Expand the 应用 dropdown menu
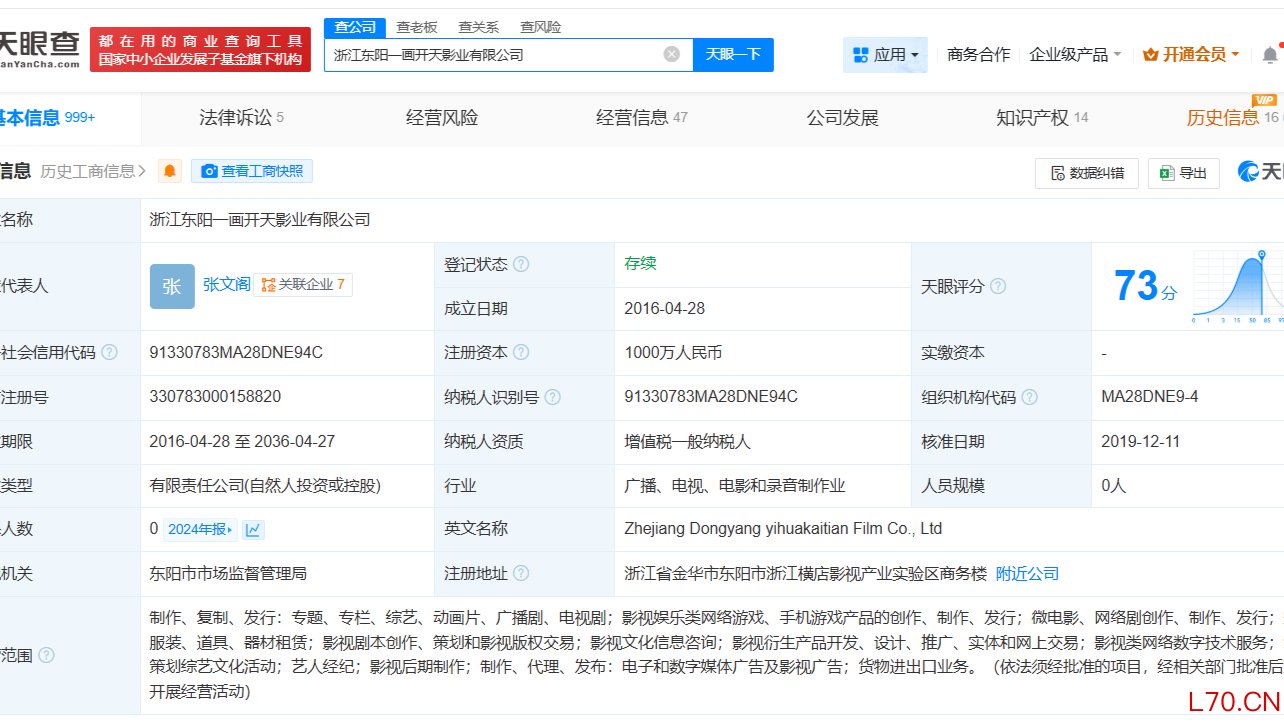 pyautogui.click(x=885, y=55)
